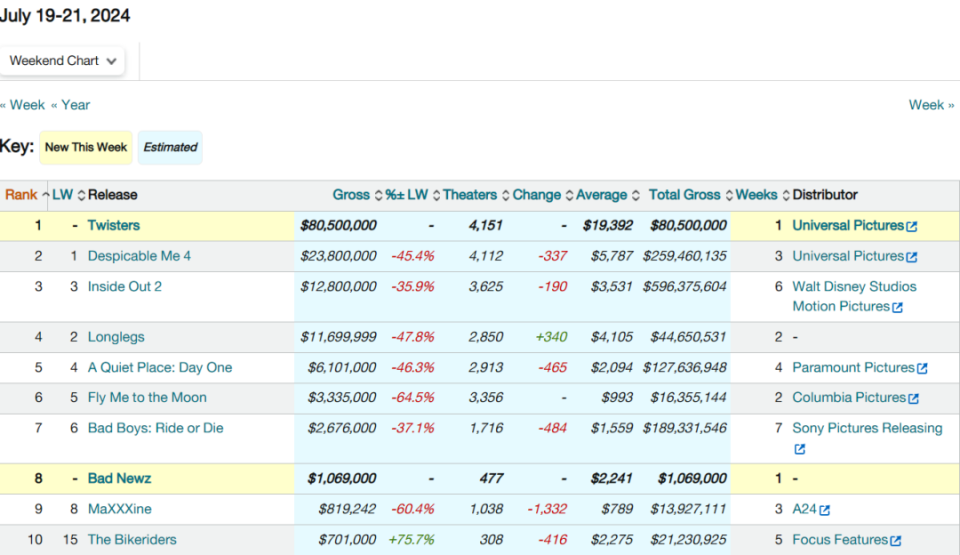
Task: Open Inside Out 2 release link
Action: pos(124,287)
